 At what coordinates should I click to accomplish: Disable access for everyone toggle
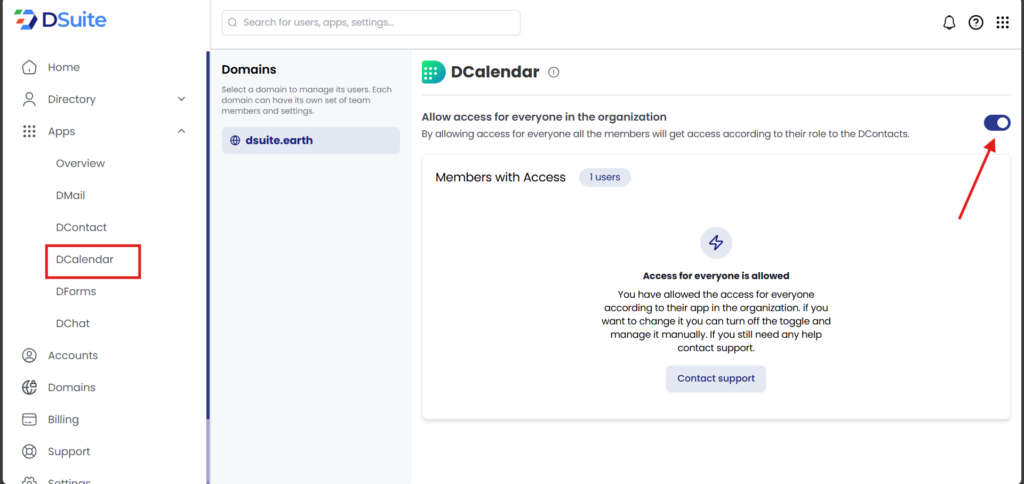point(996,122)
